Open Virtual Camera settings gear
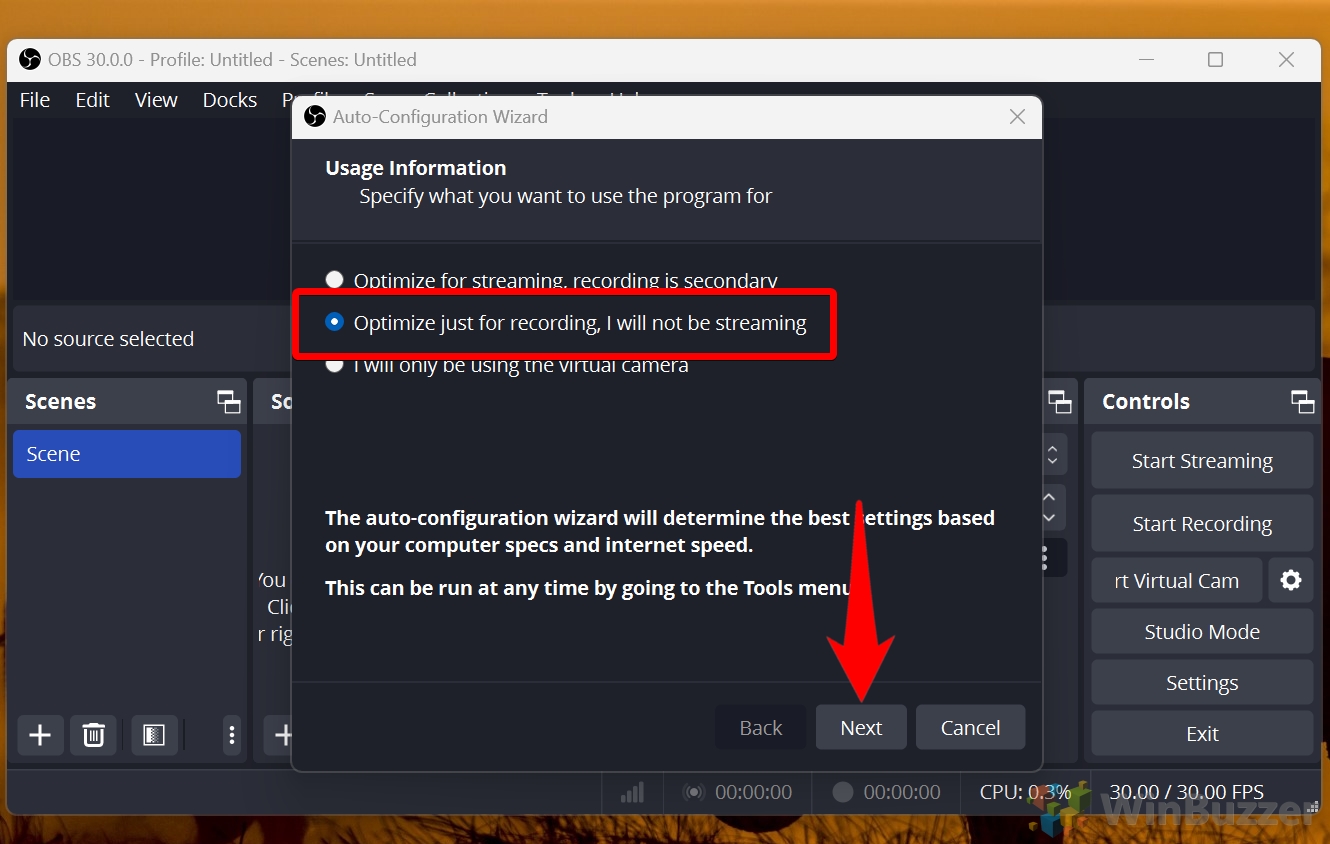 1291,581
